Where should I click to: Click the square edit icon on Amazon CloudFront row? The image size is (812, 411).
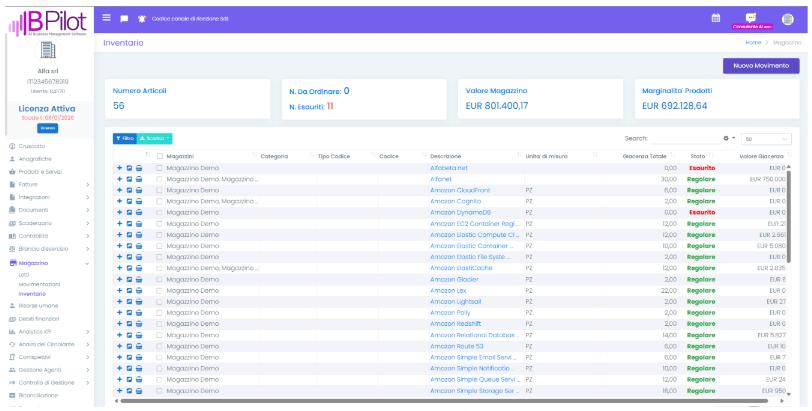coord(129,190)
